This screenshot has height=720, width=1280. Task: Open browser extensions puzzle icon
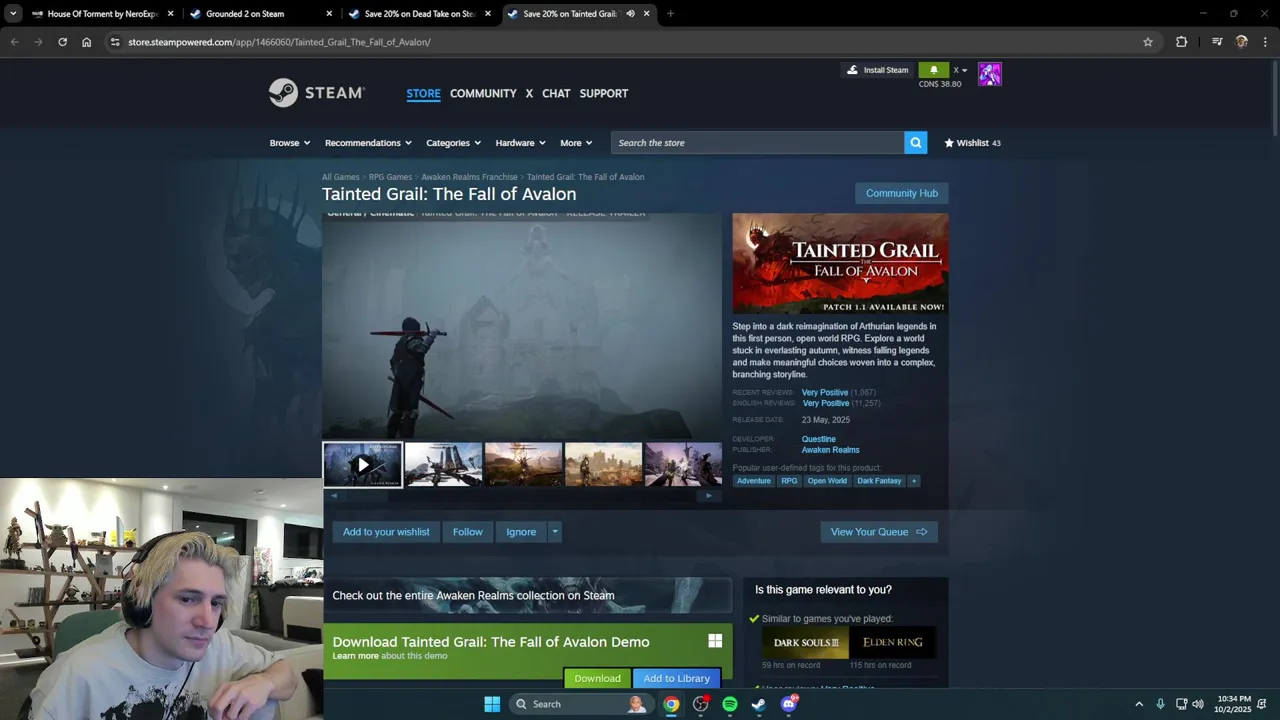(1181, 42)
